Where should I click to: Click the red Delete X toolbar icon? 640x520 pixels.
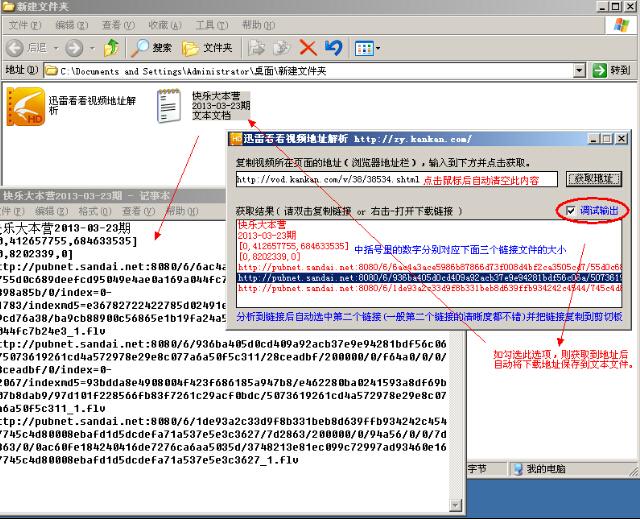[308, 47]
